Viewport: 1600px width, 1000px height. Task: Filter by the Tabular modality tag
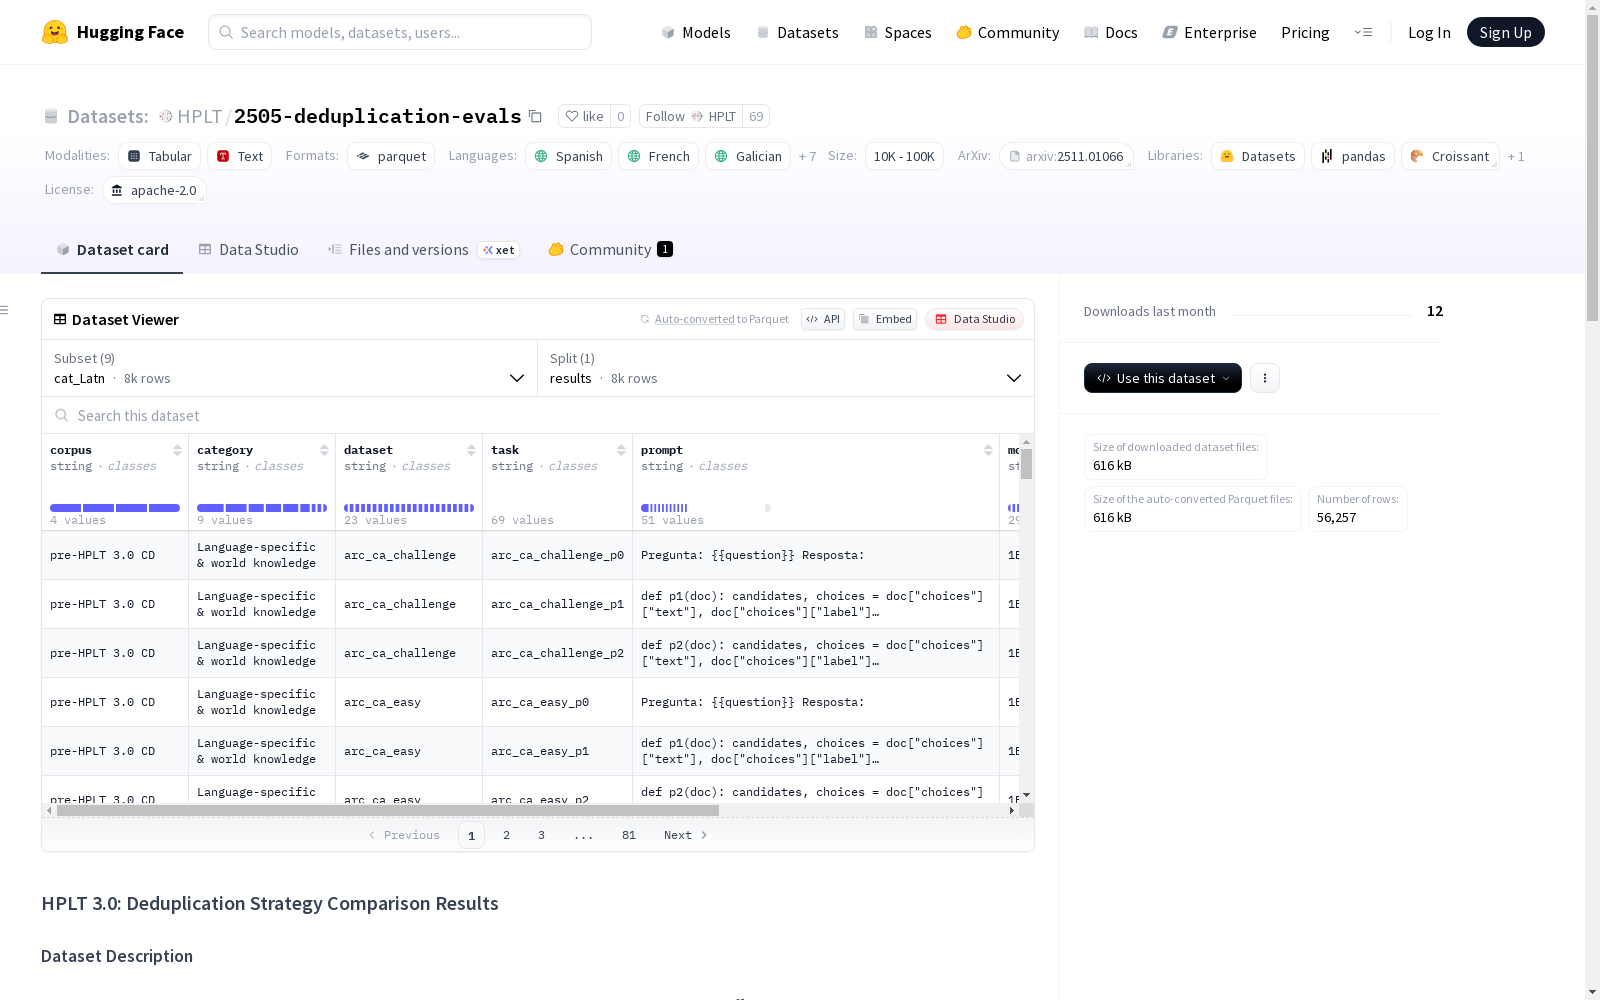(x=160, y=156)
